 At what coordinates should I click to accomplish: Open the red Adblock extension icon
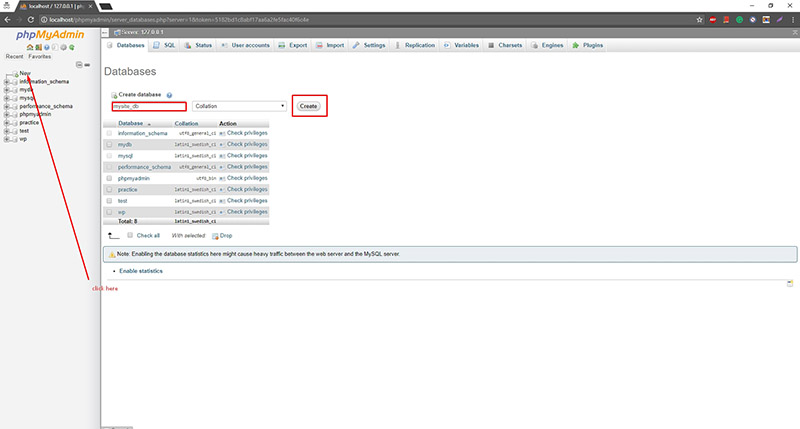[713, 20]
